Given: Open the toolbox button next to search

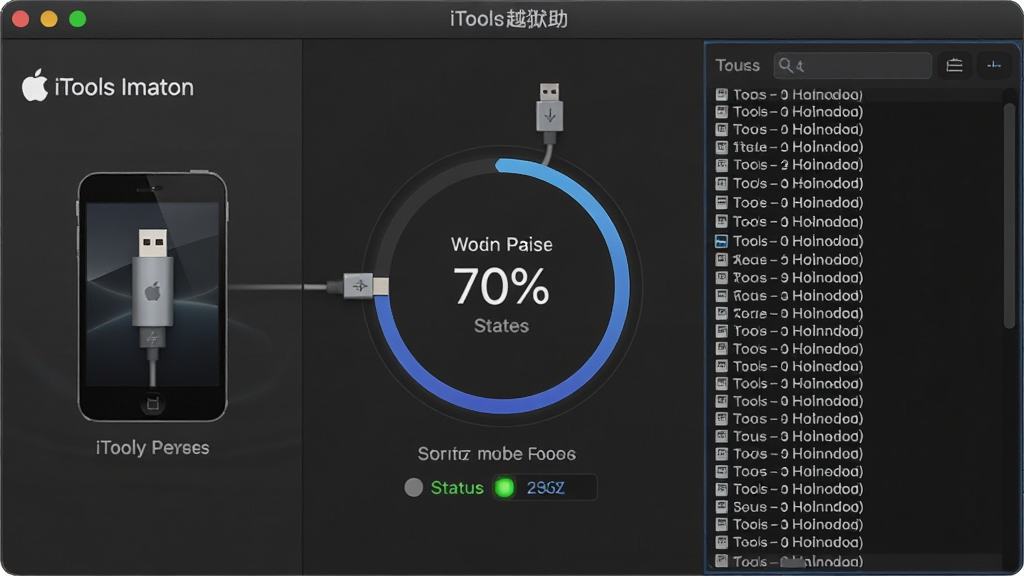Looking at the screenshot, I should click(954, 65).
